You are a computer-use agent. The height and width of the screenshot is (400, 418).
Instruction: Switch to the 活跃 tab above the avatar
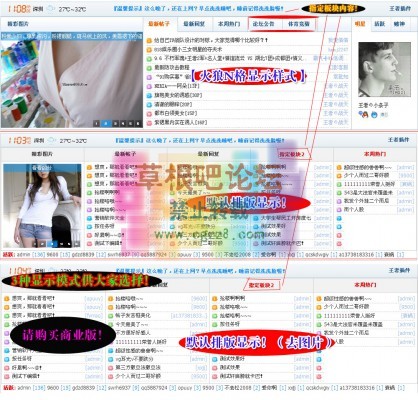coord(379,24)
